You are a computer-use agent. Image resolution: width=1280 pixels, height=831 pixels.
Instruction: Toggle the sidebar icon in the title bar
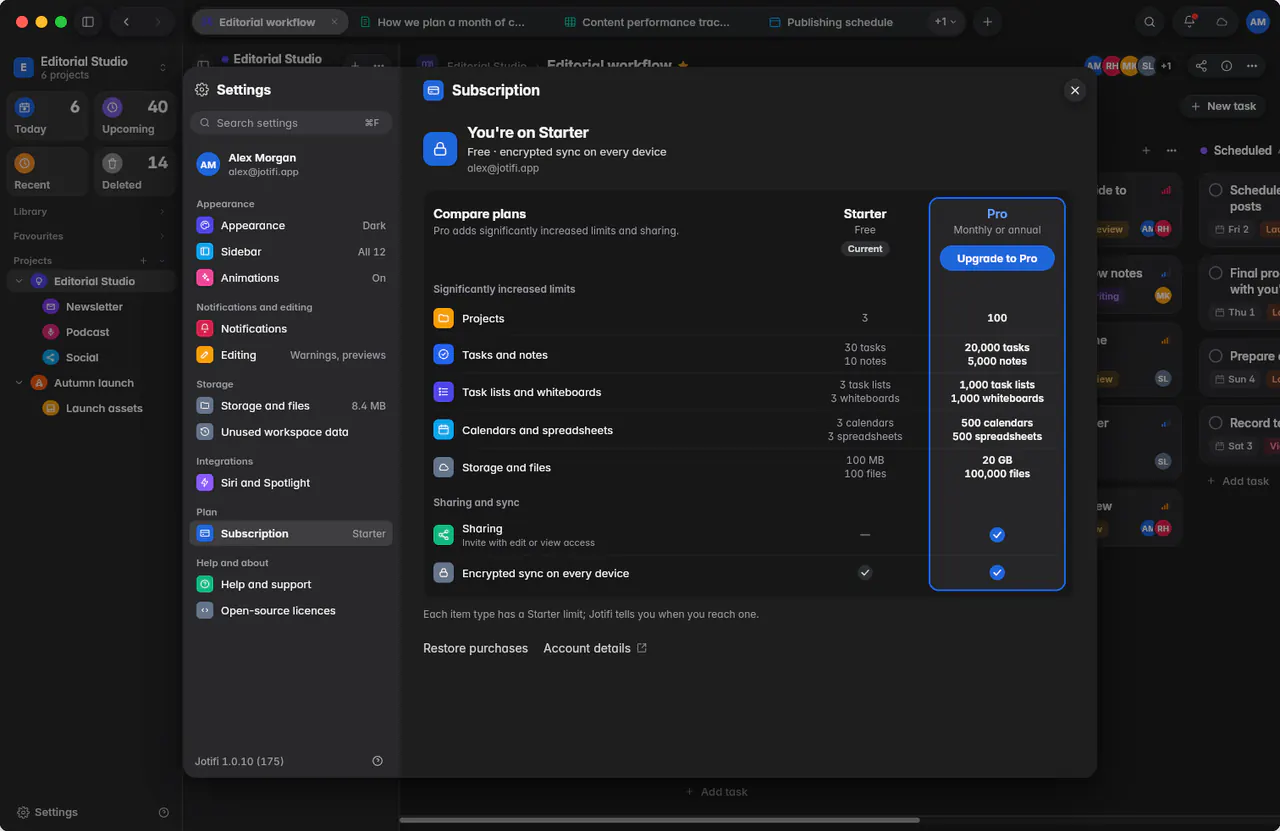point(88,22)
